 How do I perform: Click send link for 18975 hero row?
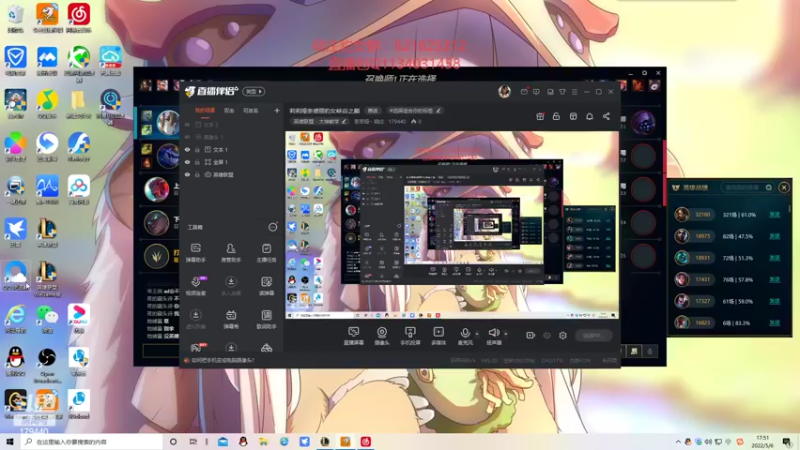774,236
